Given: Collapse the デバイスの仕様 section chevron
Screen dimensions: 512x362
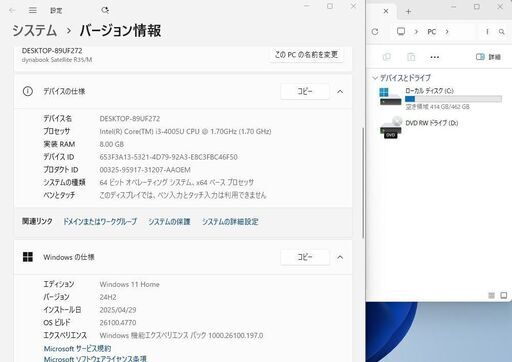Looking at the screenshot, I should click(x=340, y=91).
